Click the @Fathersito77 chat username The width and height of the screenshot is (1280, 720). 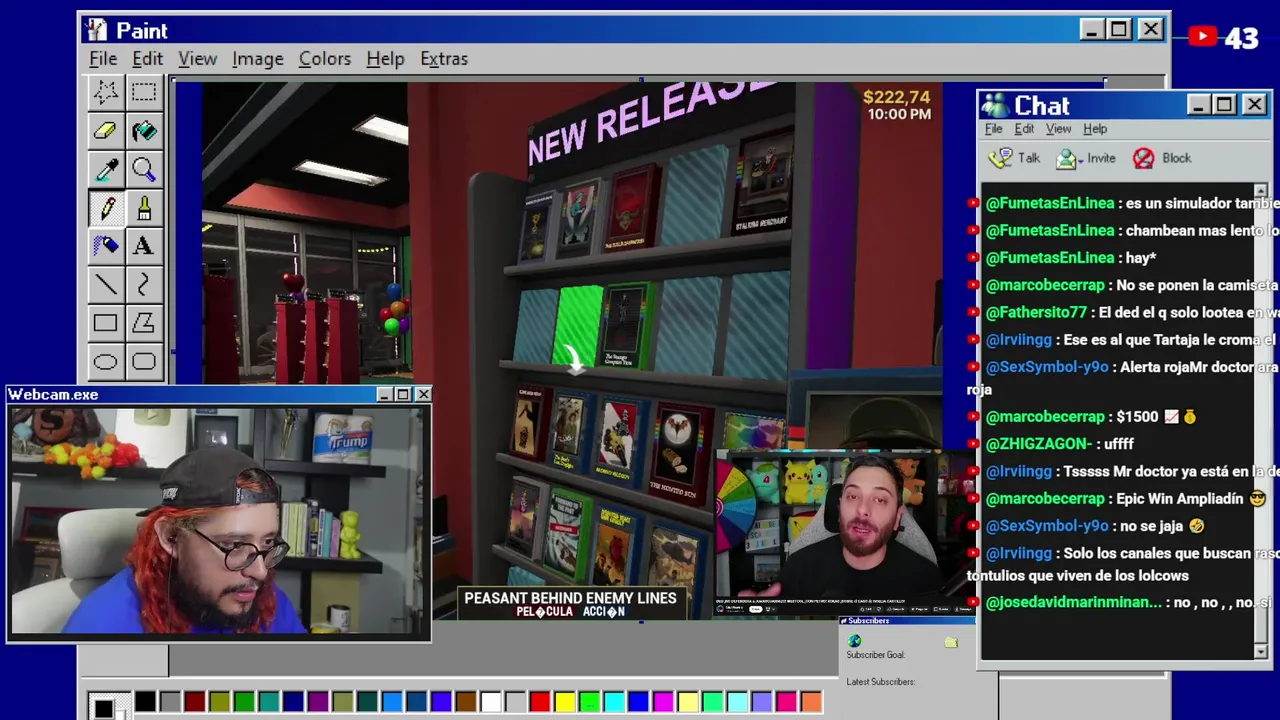coord(1036,312)
